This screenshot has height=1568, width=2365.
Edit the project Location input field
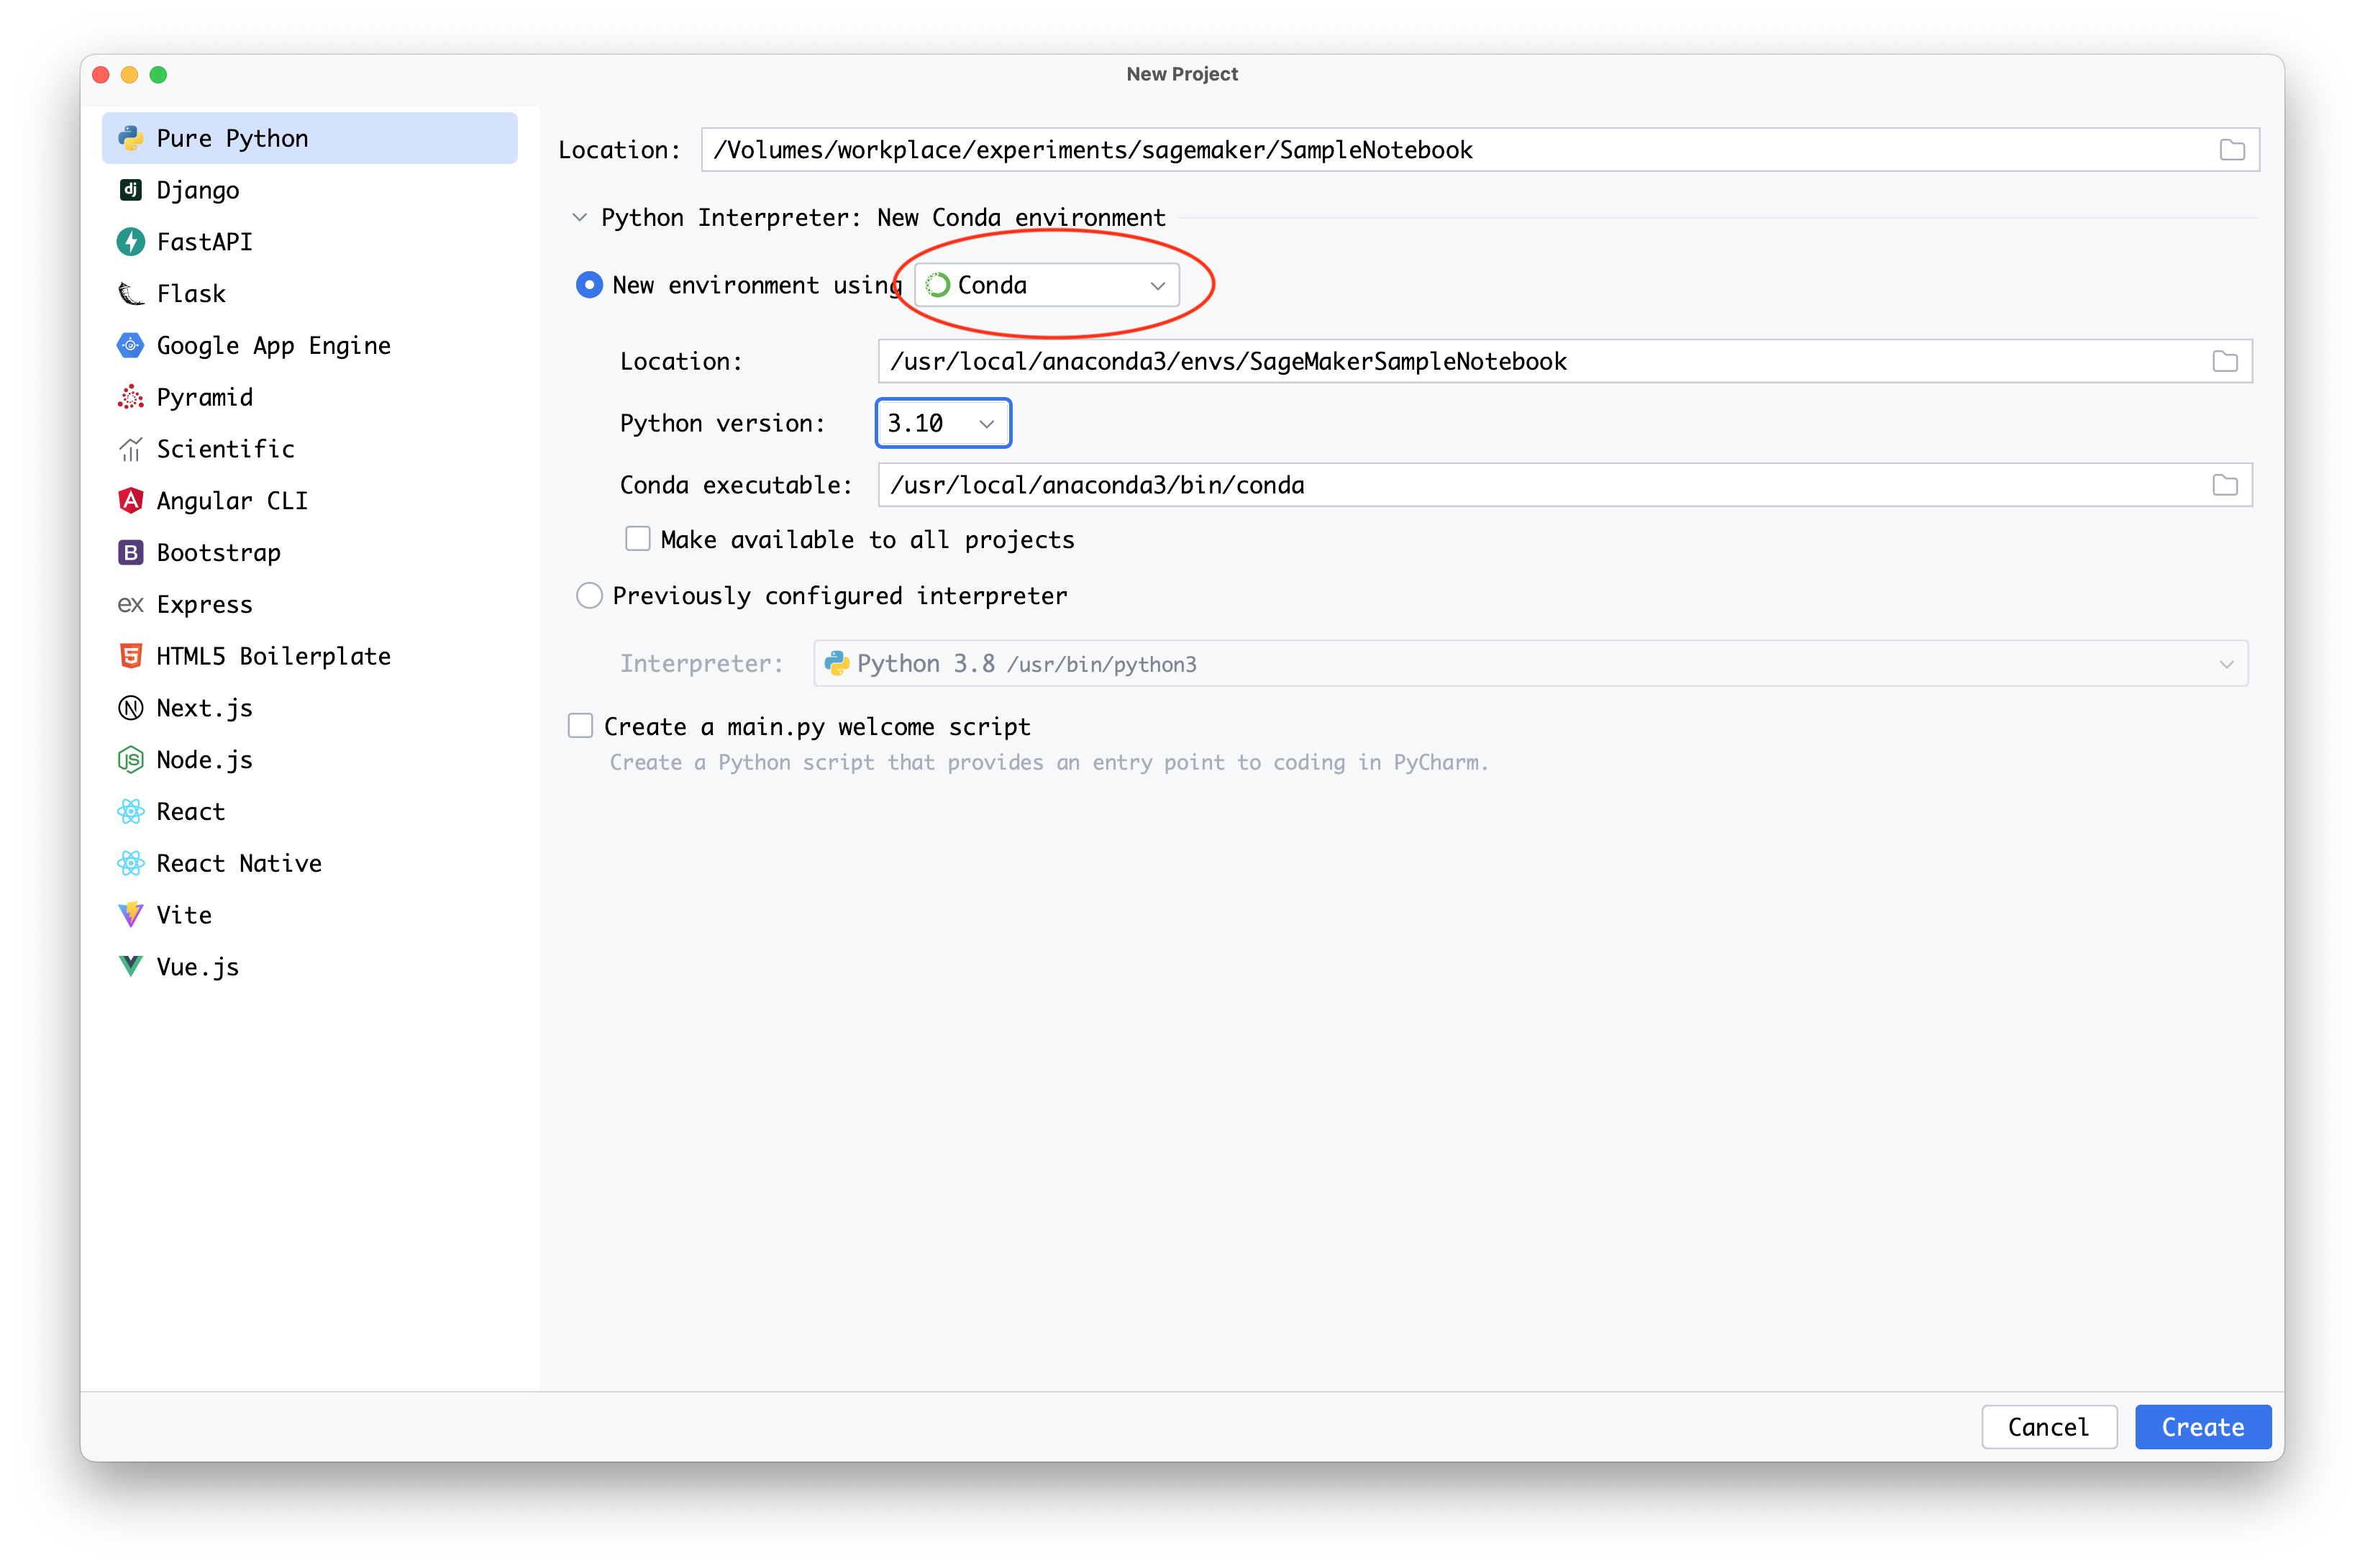coord(1469,149)
